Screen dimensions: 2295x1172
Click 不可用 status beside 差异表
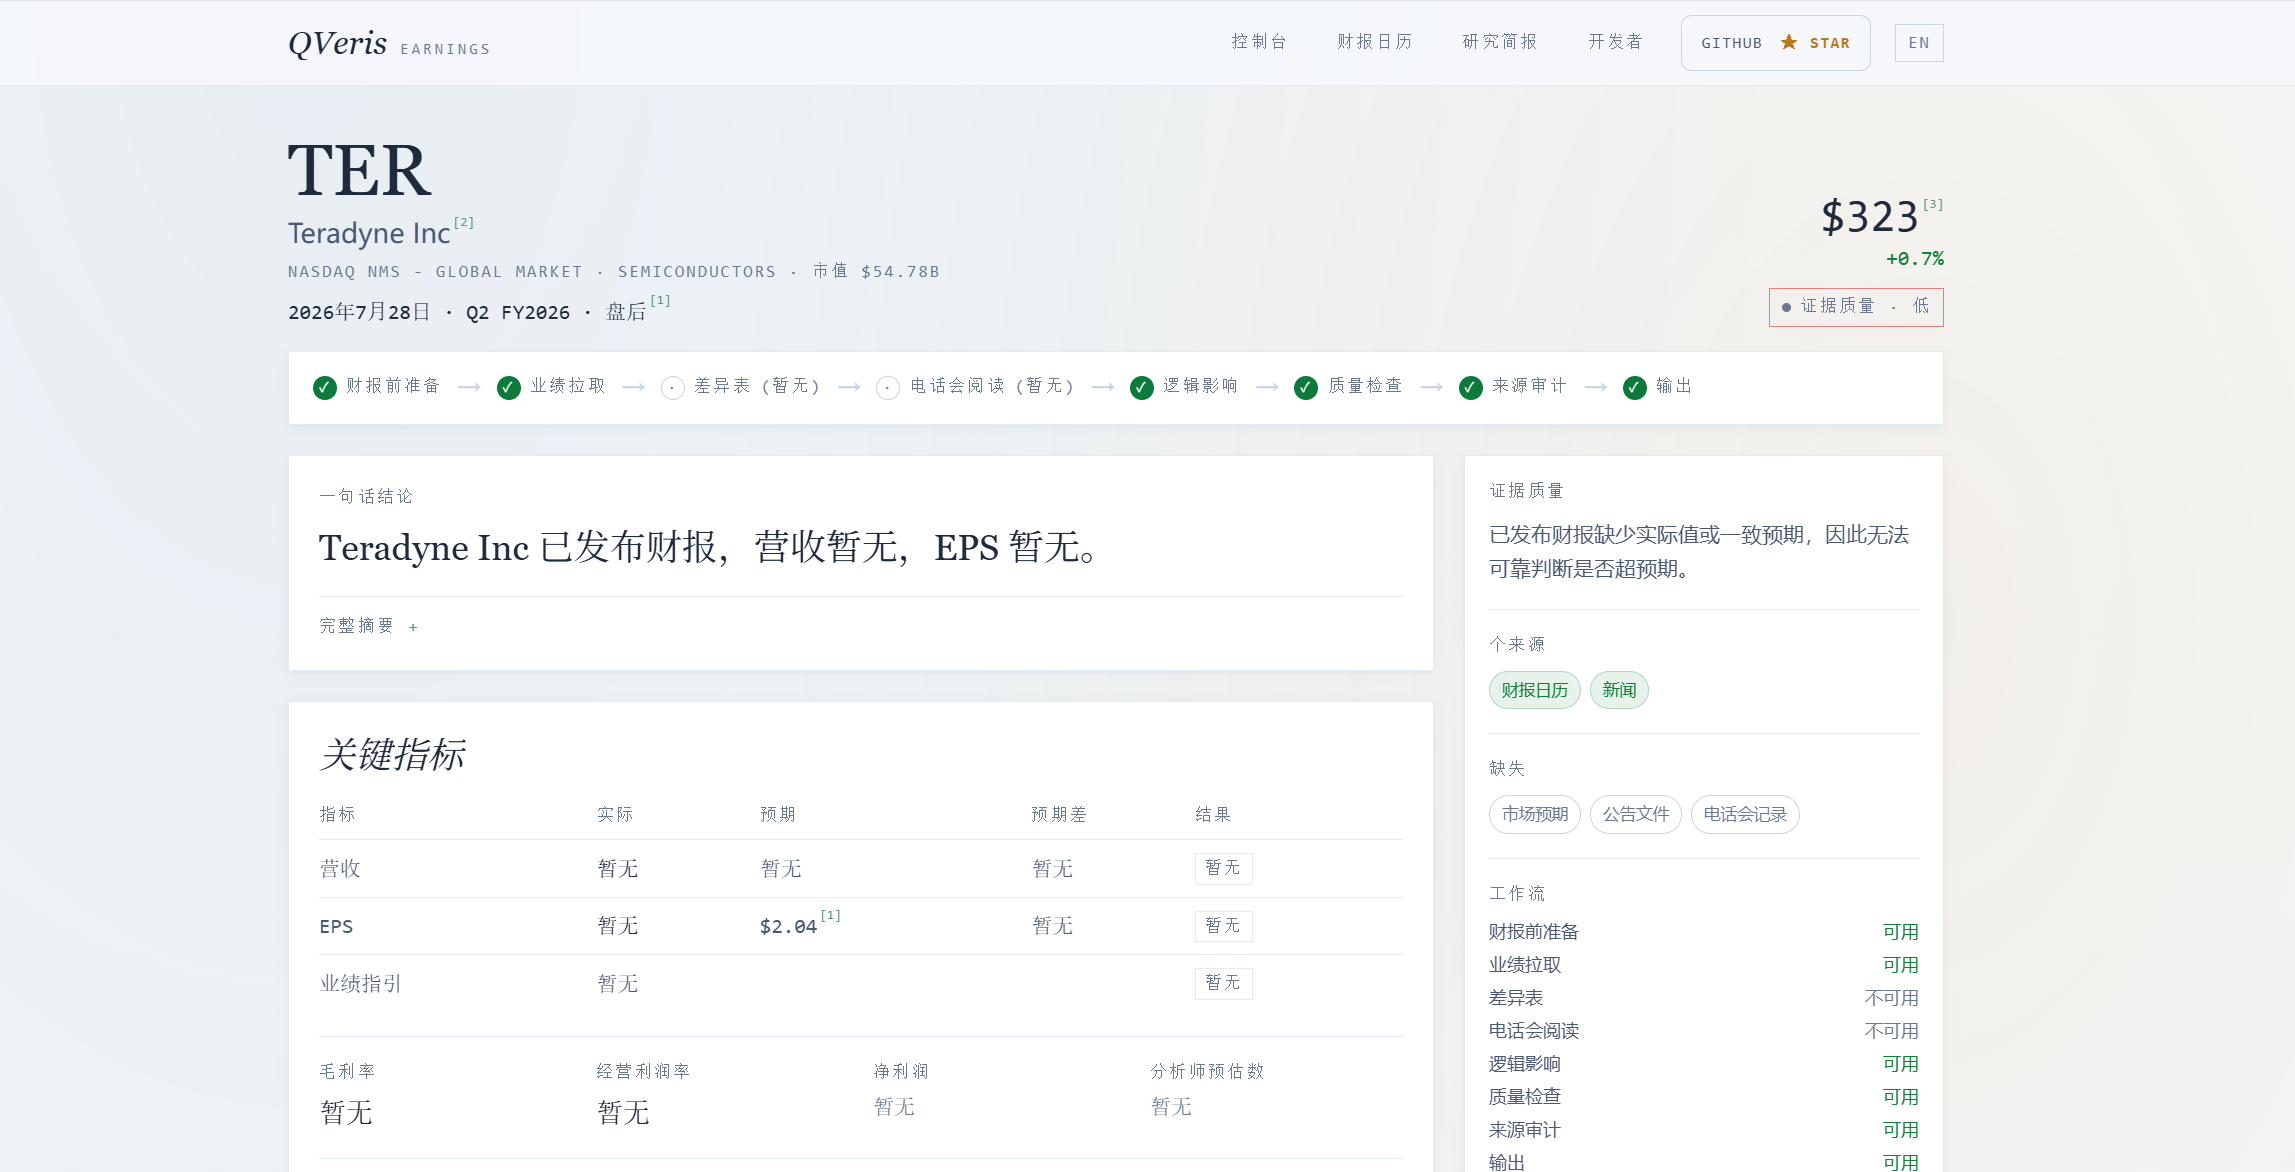point(1892,998)
